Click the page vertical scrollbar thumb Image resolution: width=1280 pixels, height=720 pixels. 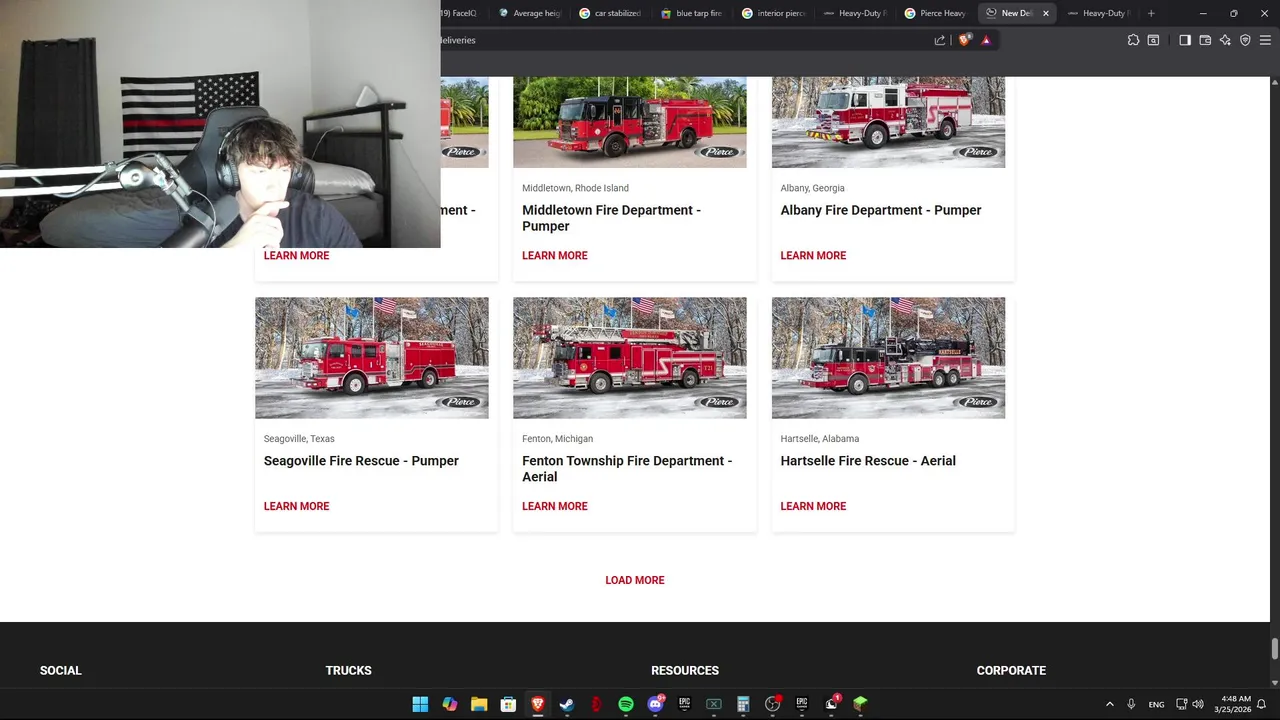pos(1274,648)
